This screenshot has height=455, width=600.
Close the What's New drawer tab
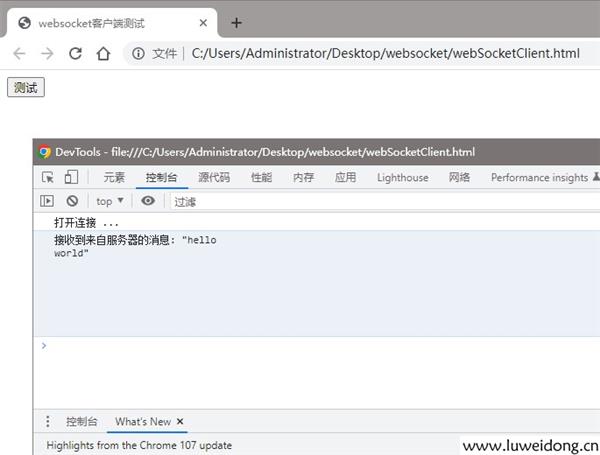click(180, 422)
